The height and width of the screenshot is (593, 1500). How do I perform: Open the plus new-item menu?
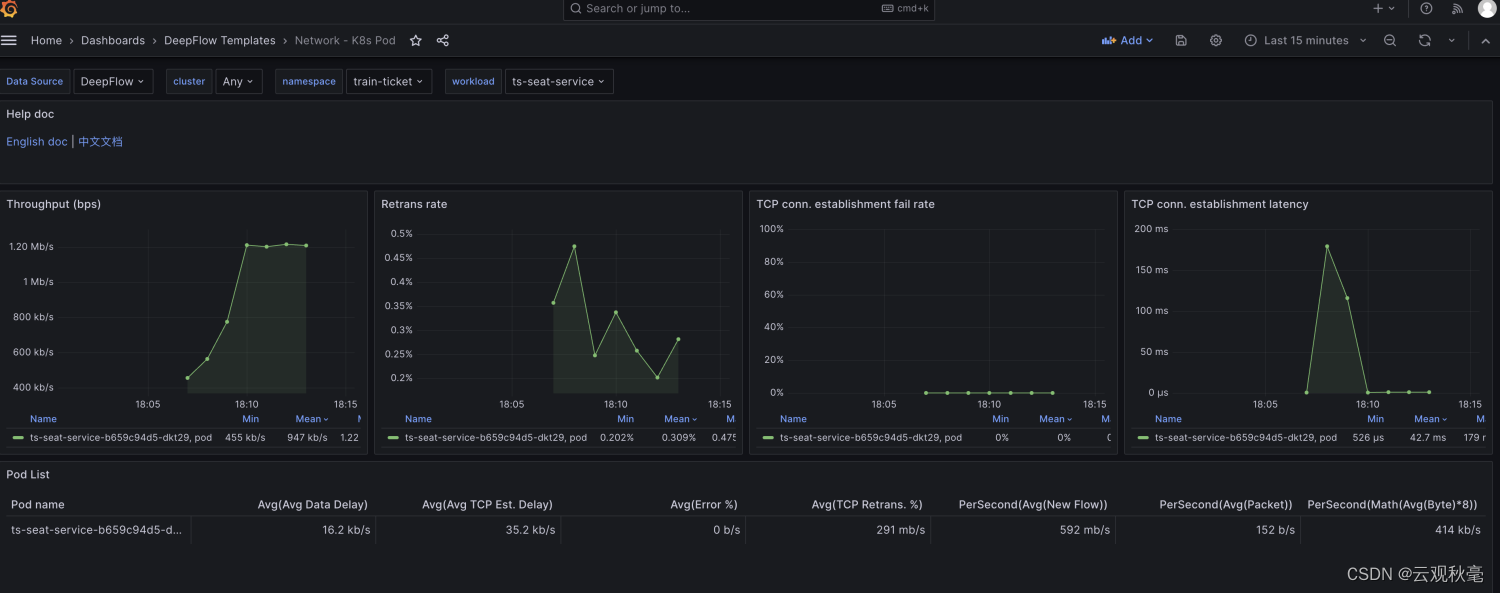point(1383,9)
